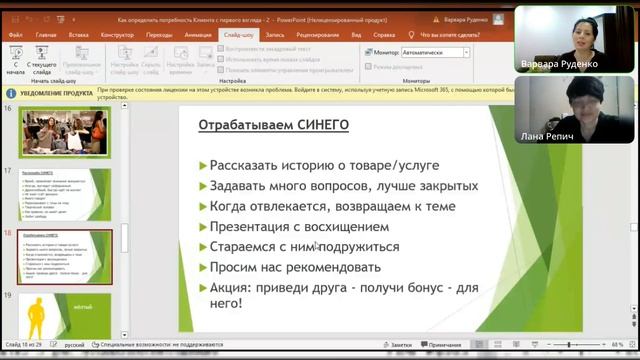Viewport: 640px width, 360px height.
Task: Switch to the Анимация tab
Action: pos(198,35)
